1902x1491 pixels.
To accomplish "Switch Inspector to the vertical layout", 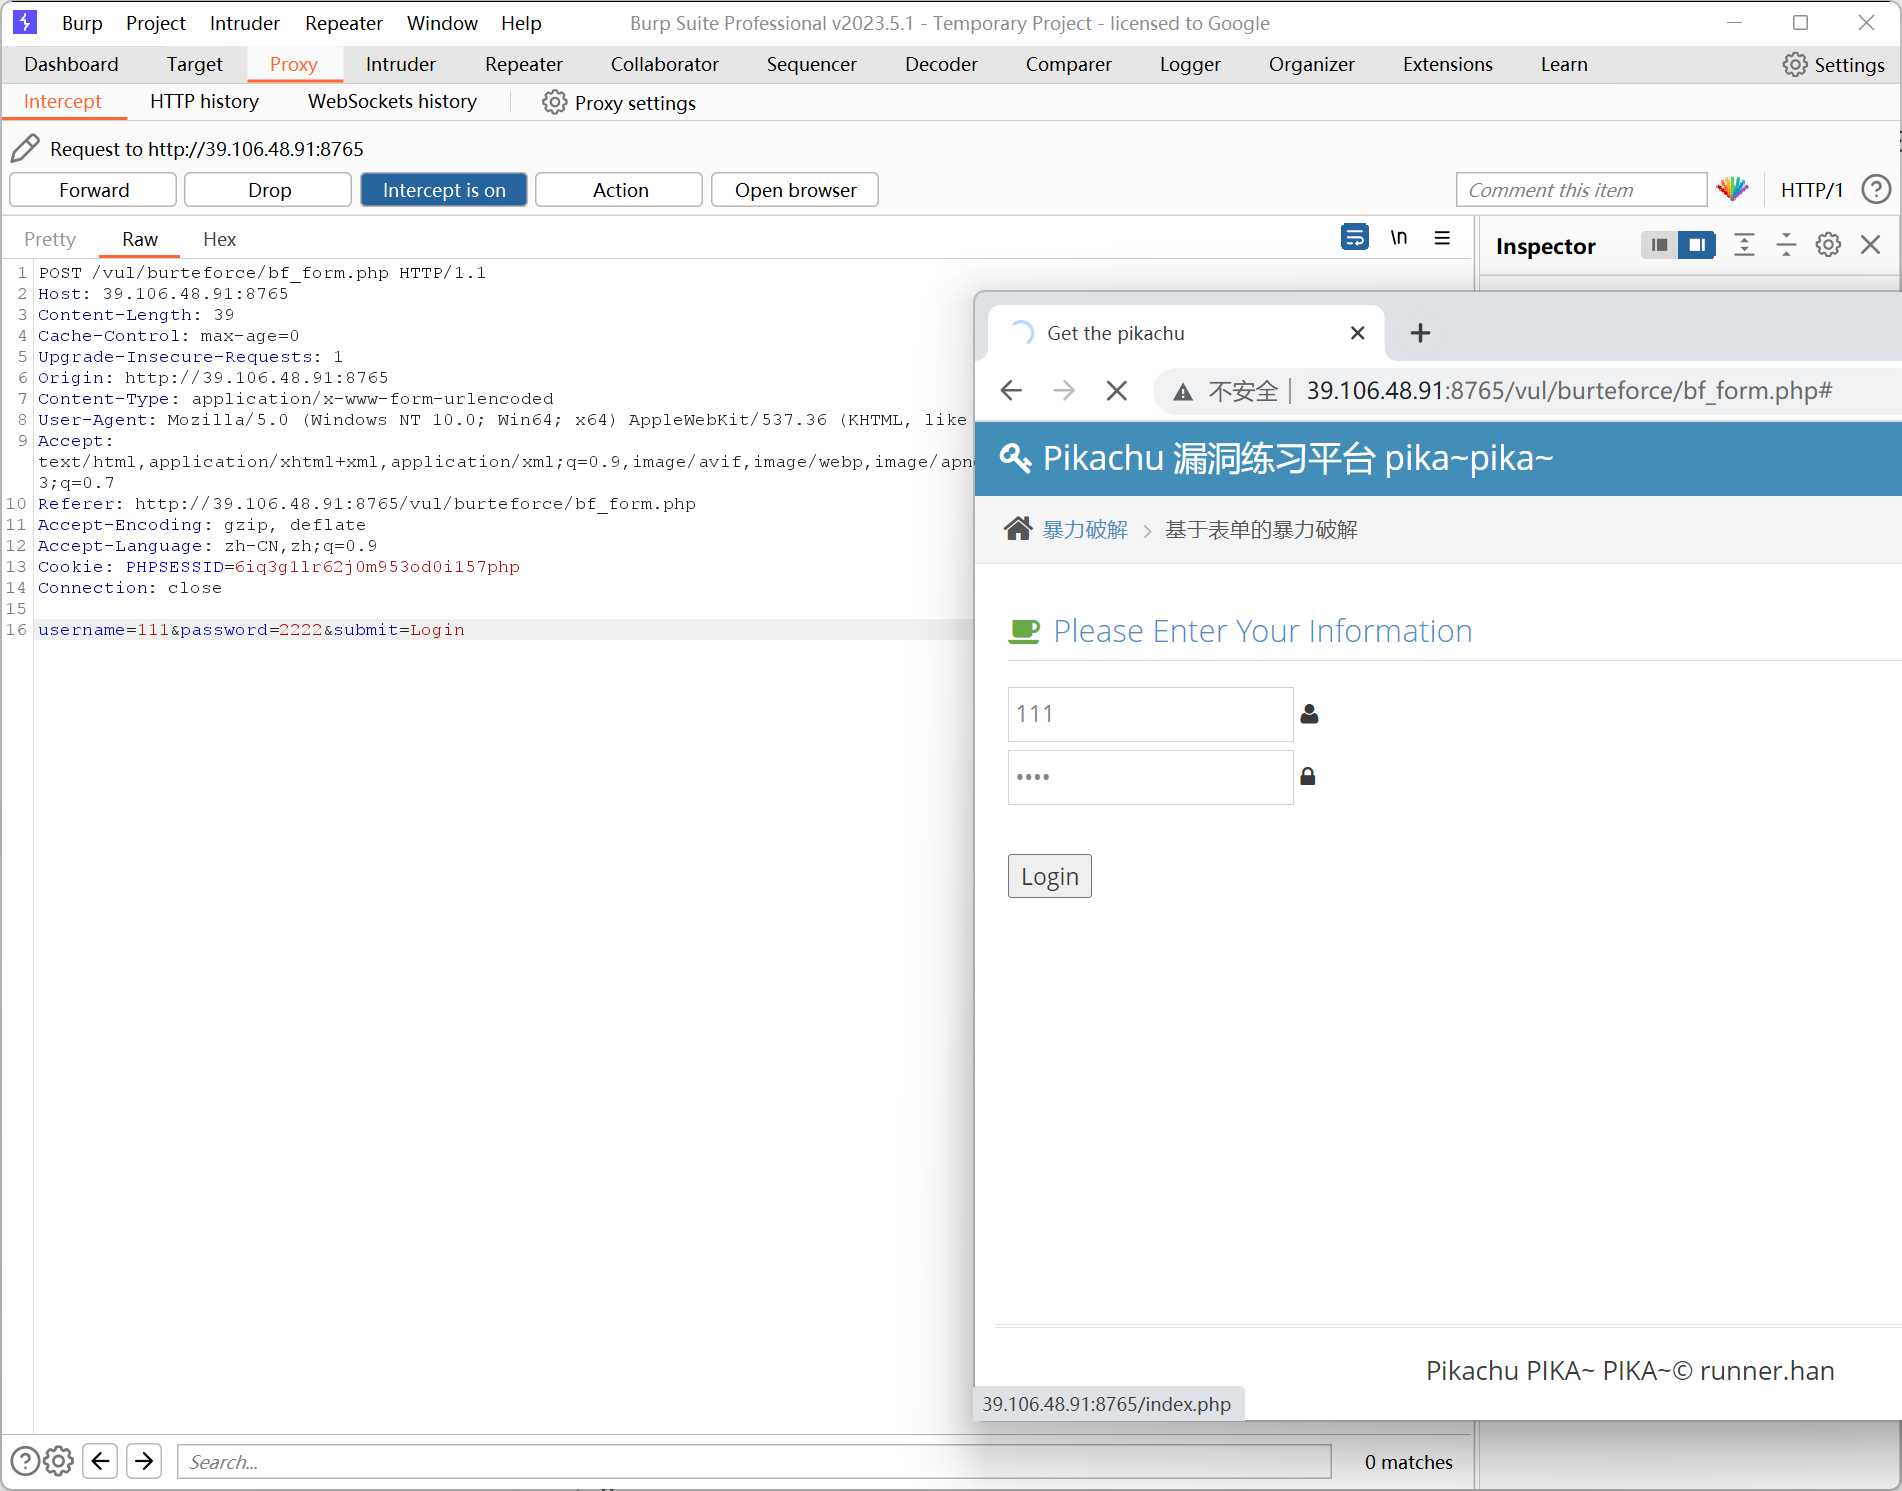I will click(1659, 245).
